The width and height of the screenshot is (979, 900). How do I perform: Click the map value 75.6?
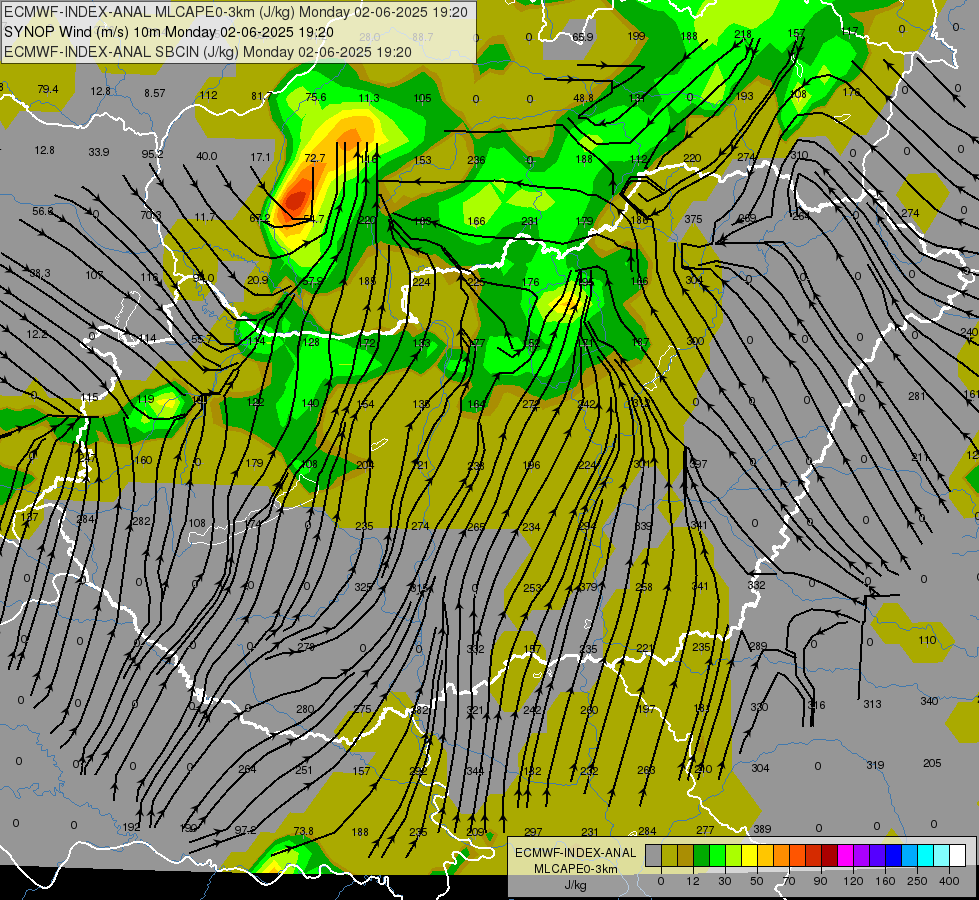click(316, 97)
